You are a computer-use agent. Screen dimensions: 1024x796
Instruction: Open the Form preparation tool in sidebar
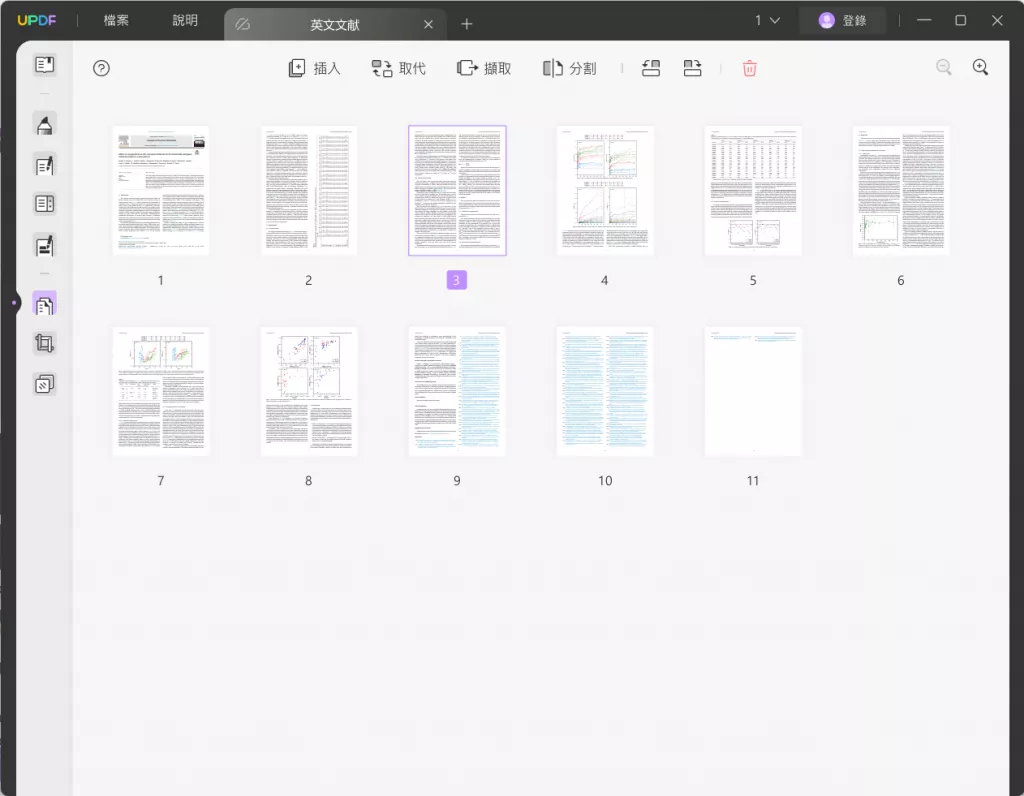click(44, 204)
